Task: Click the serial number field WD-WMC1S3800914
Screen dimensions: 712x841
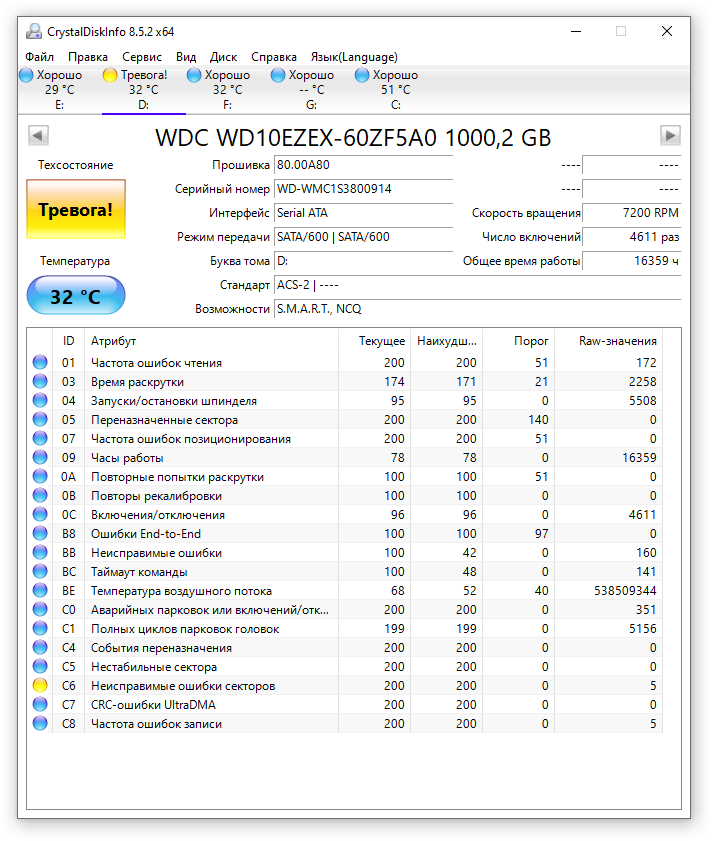Action: (363, 189)
